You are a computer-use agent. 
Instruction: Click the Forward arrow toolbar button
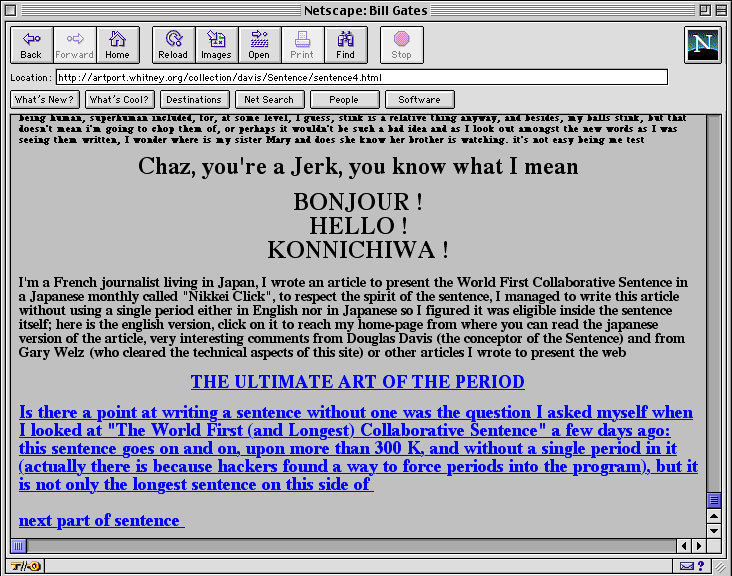coord(75,45)
